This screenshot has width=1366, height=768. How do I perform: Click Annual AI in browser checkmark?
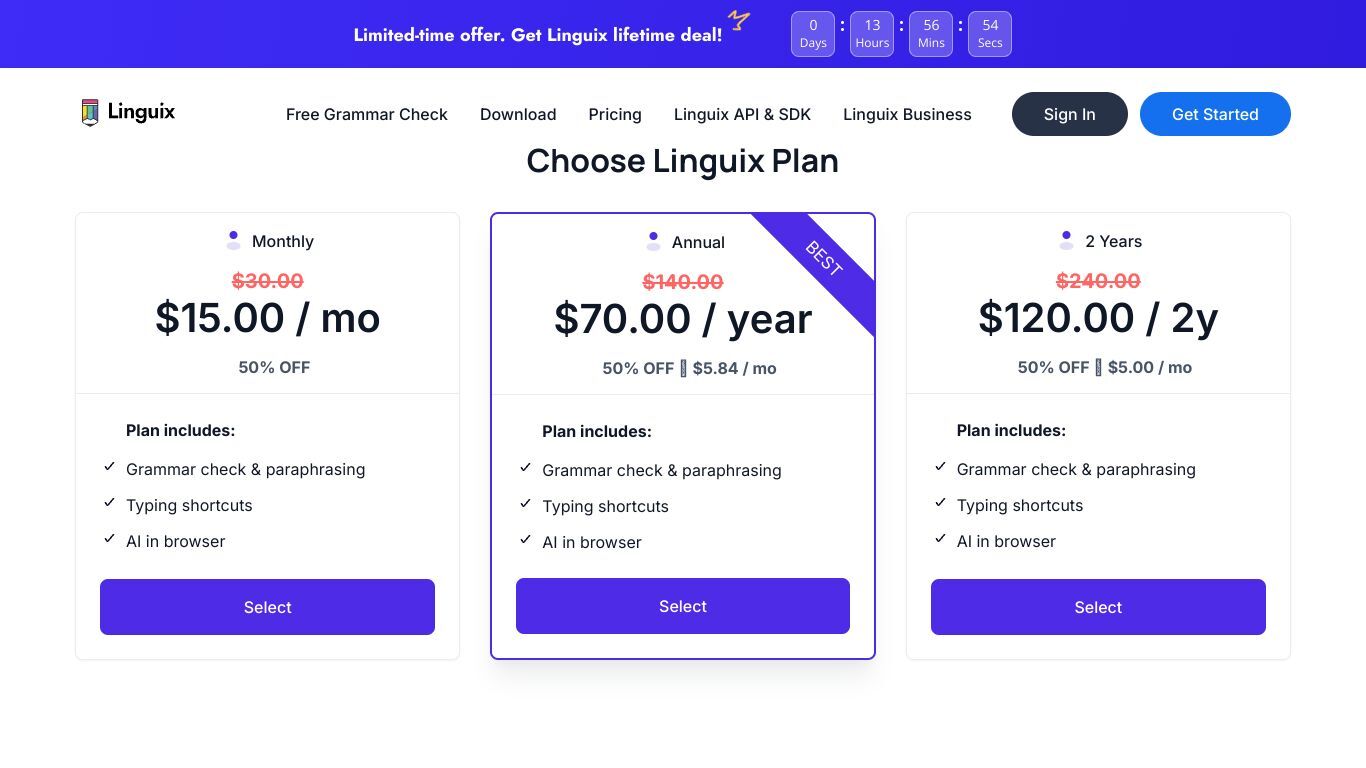click(x=525, y=540)
